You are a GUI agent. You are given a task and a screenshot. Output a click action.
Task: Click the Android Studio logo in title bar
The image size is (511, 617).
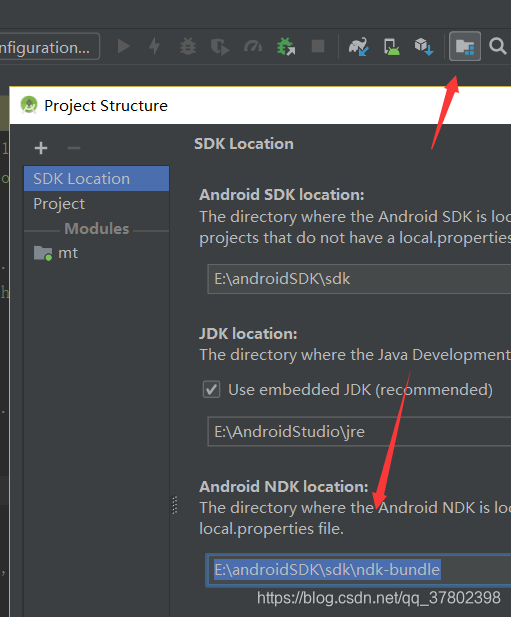click(29, 105)
